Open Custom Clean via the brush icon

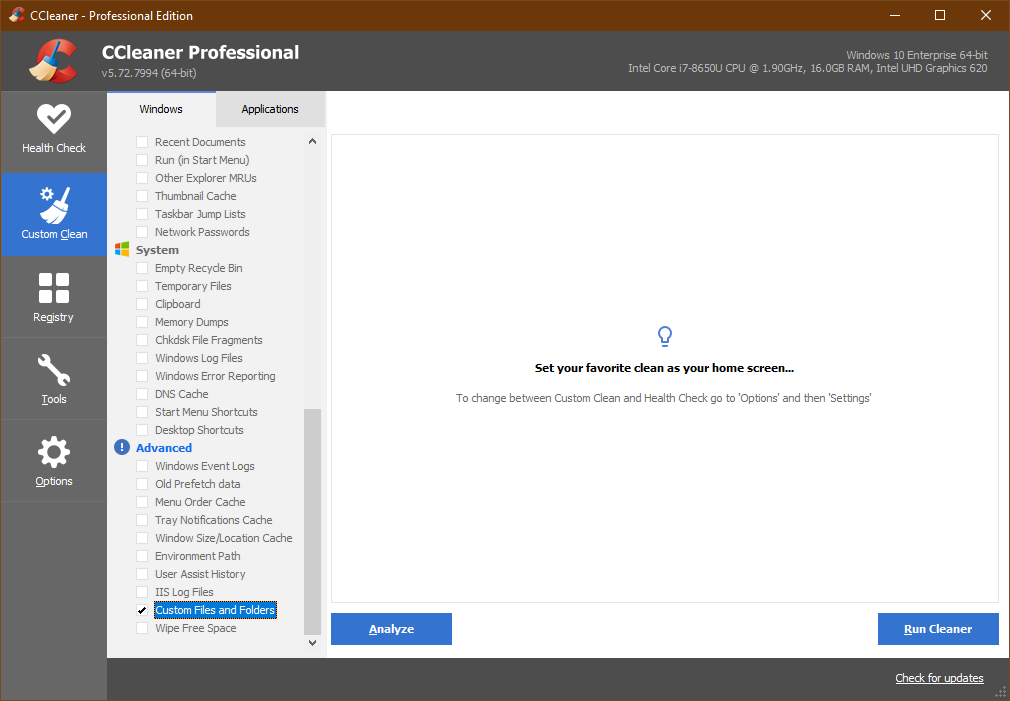[54, 207]
